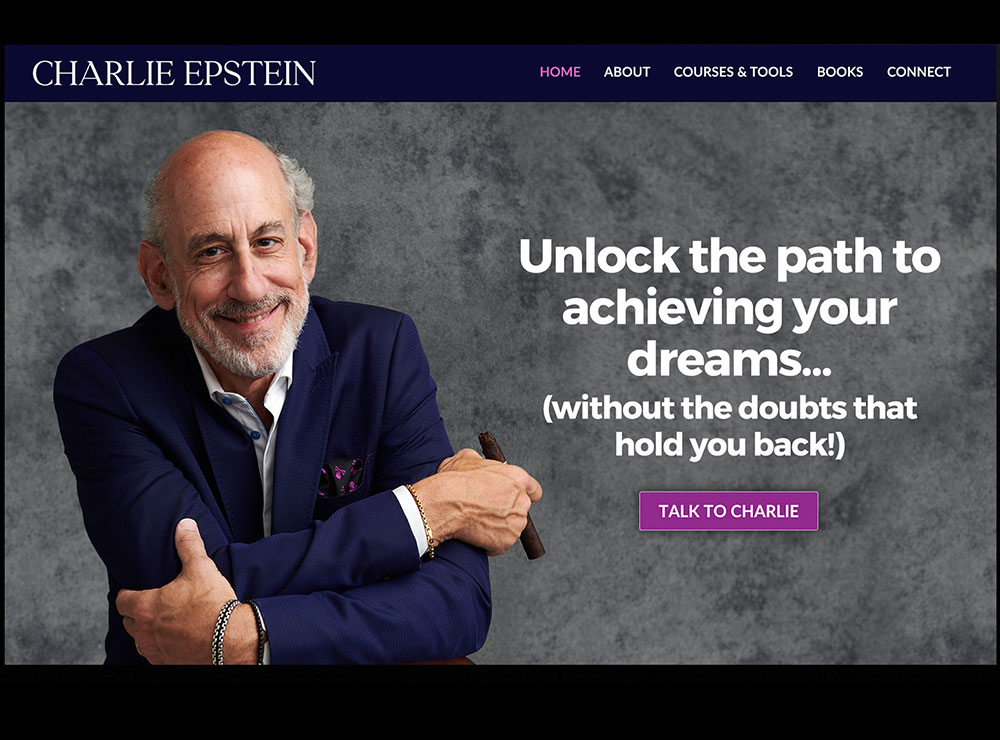Select the word 'dreams...' in the headline

click(x=730, y=360)
